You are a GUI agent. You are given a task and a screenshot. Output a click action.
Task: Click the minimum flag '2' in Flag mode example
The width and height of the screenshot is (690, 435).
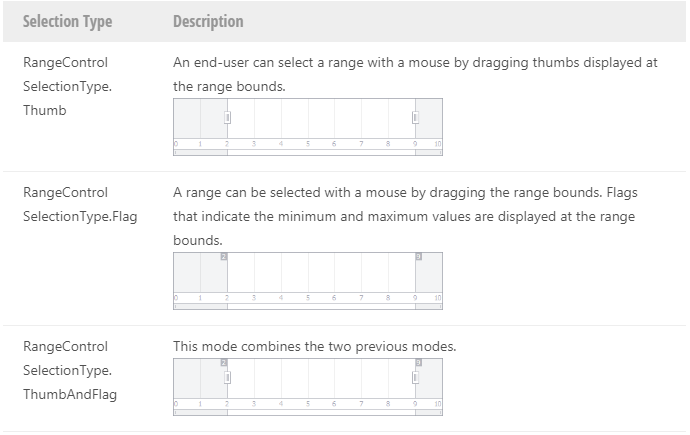click(224, 257)
